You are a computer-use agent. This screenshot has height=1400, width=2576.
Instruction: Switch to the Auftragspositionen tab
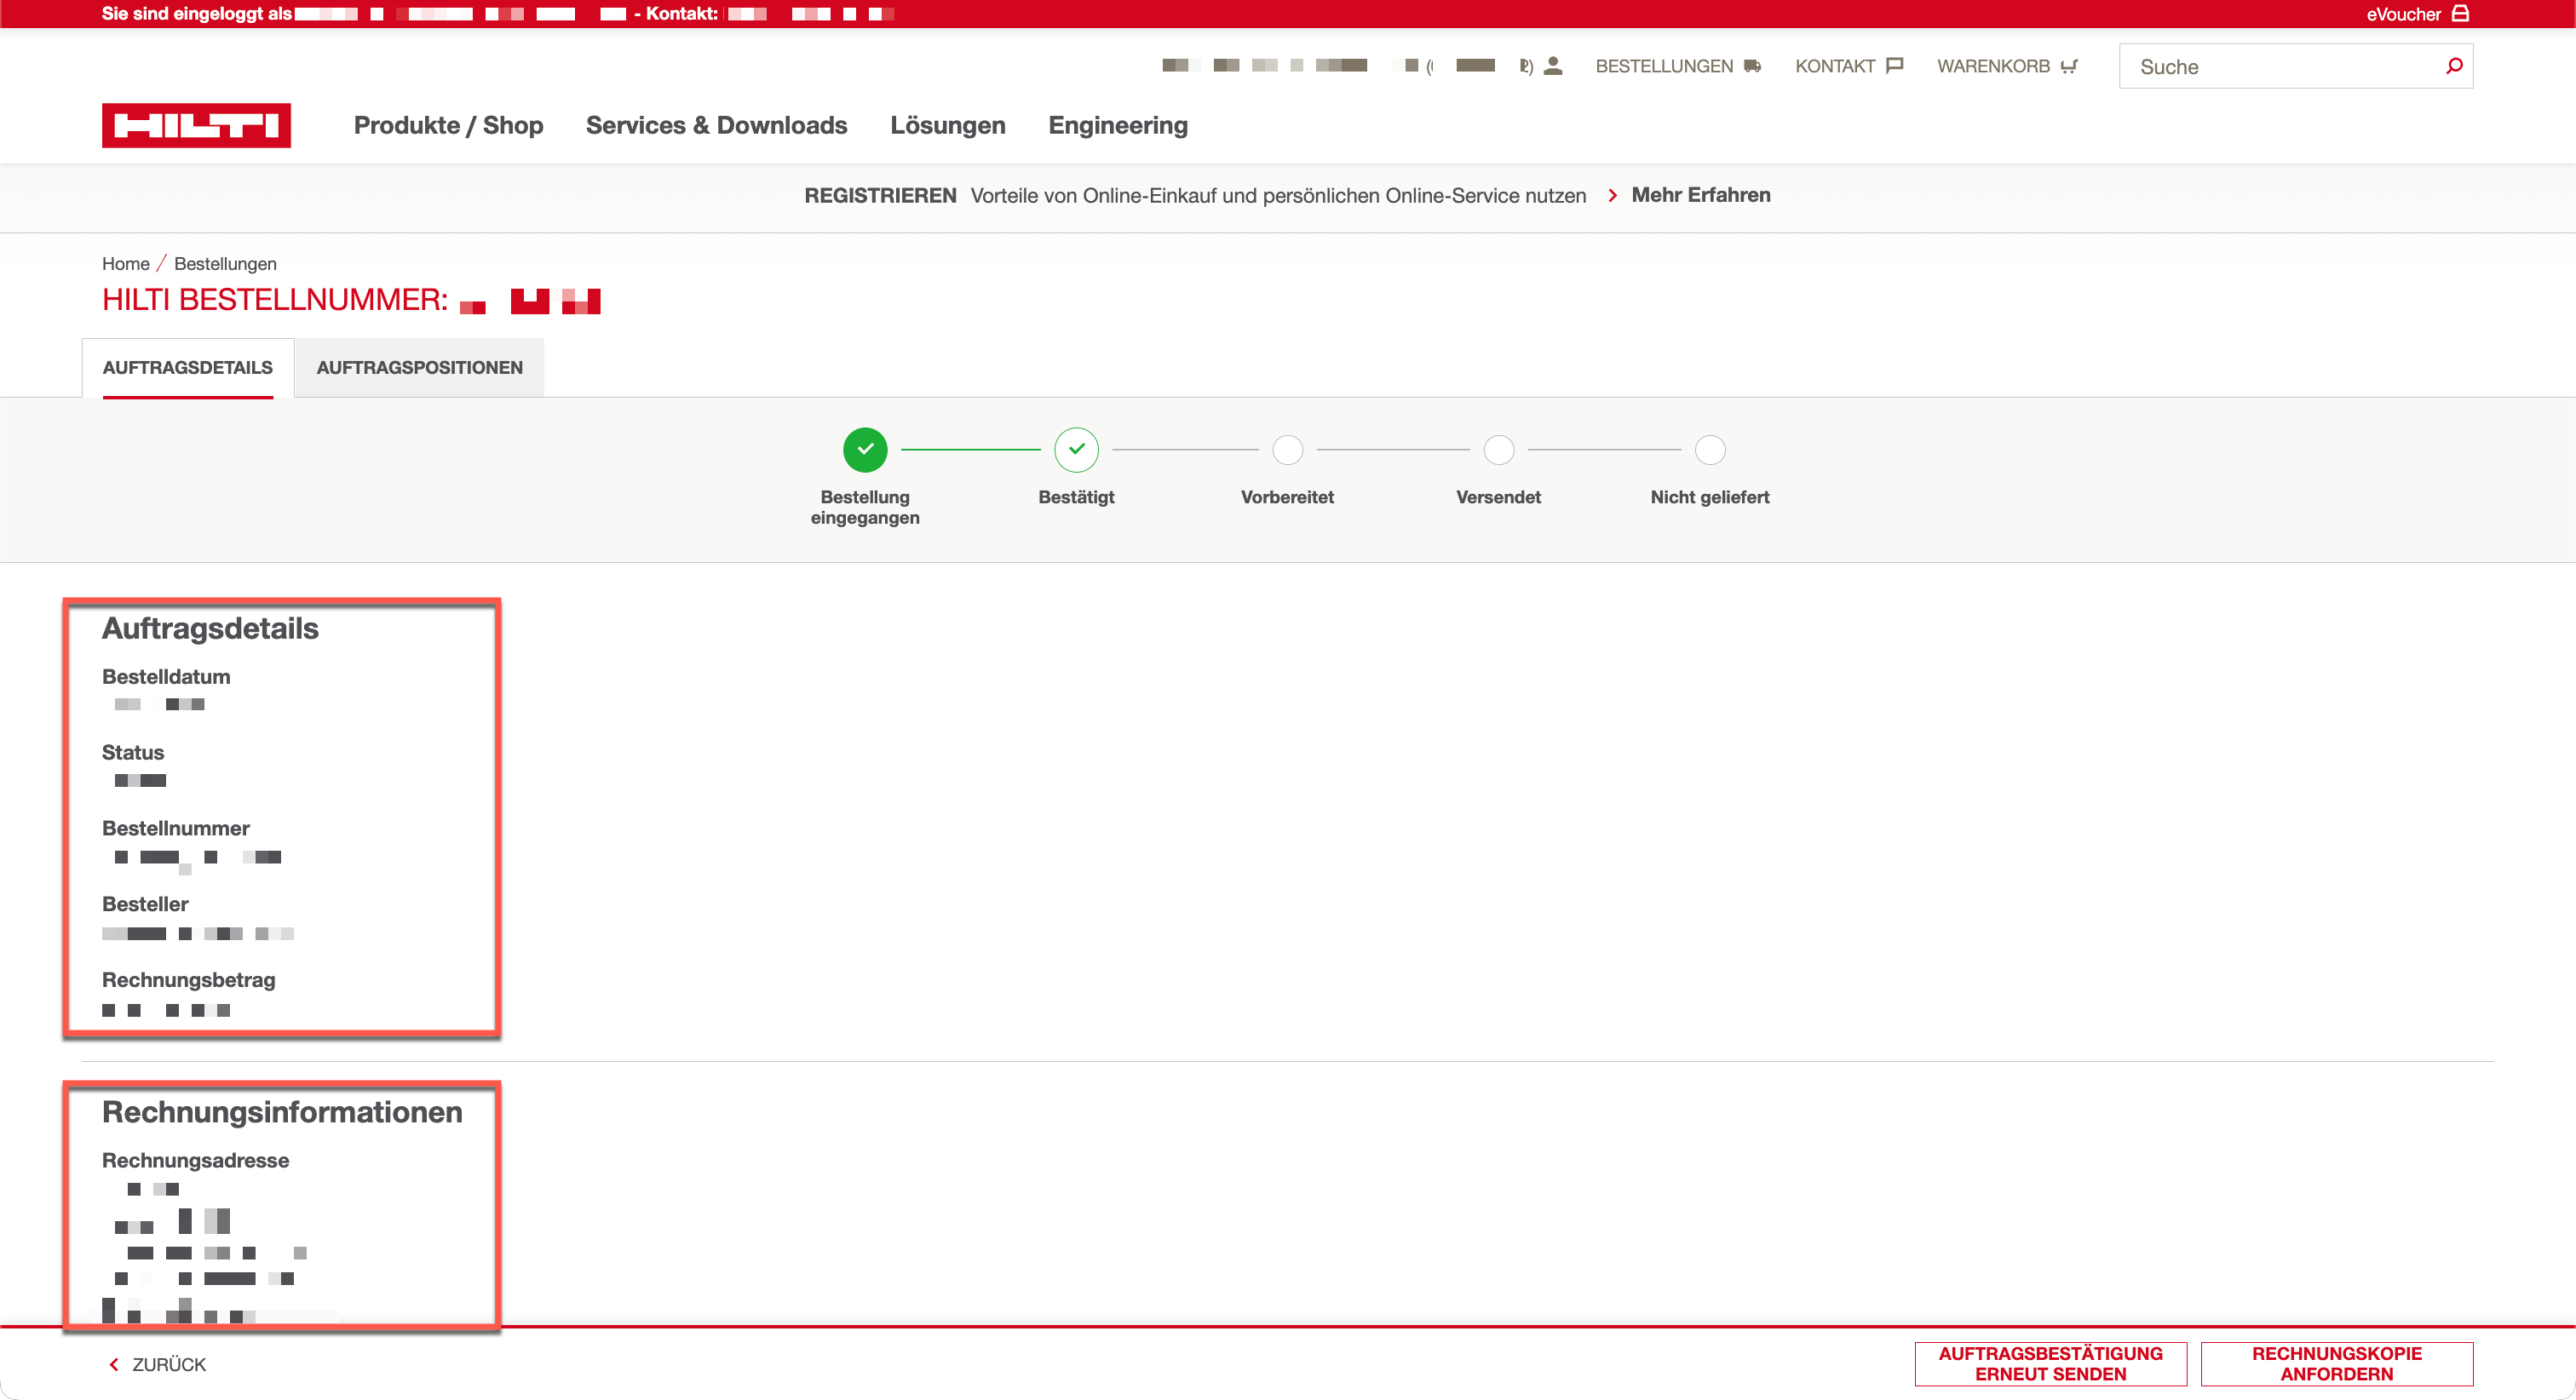coord(420,367)
